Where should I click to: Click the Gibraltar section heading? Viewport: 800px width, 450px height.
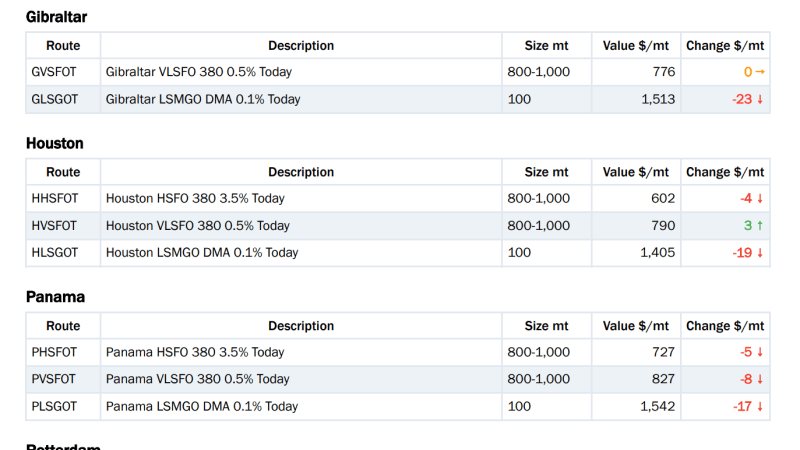point(56,17)
